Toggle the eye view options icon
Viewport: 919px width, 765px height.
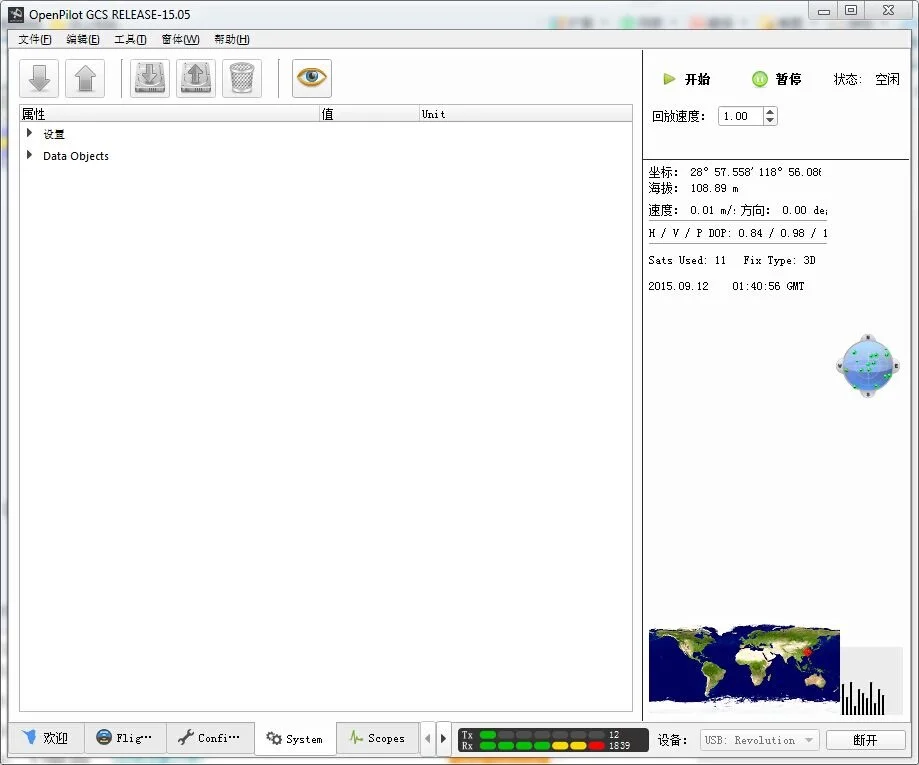point(312,78)
